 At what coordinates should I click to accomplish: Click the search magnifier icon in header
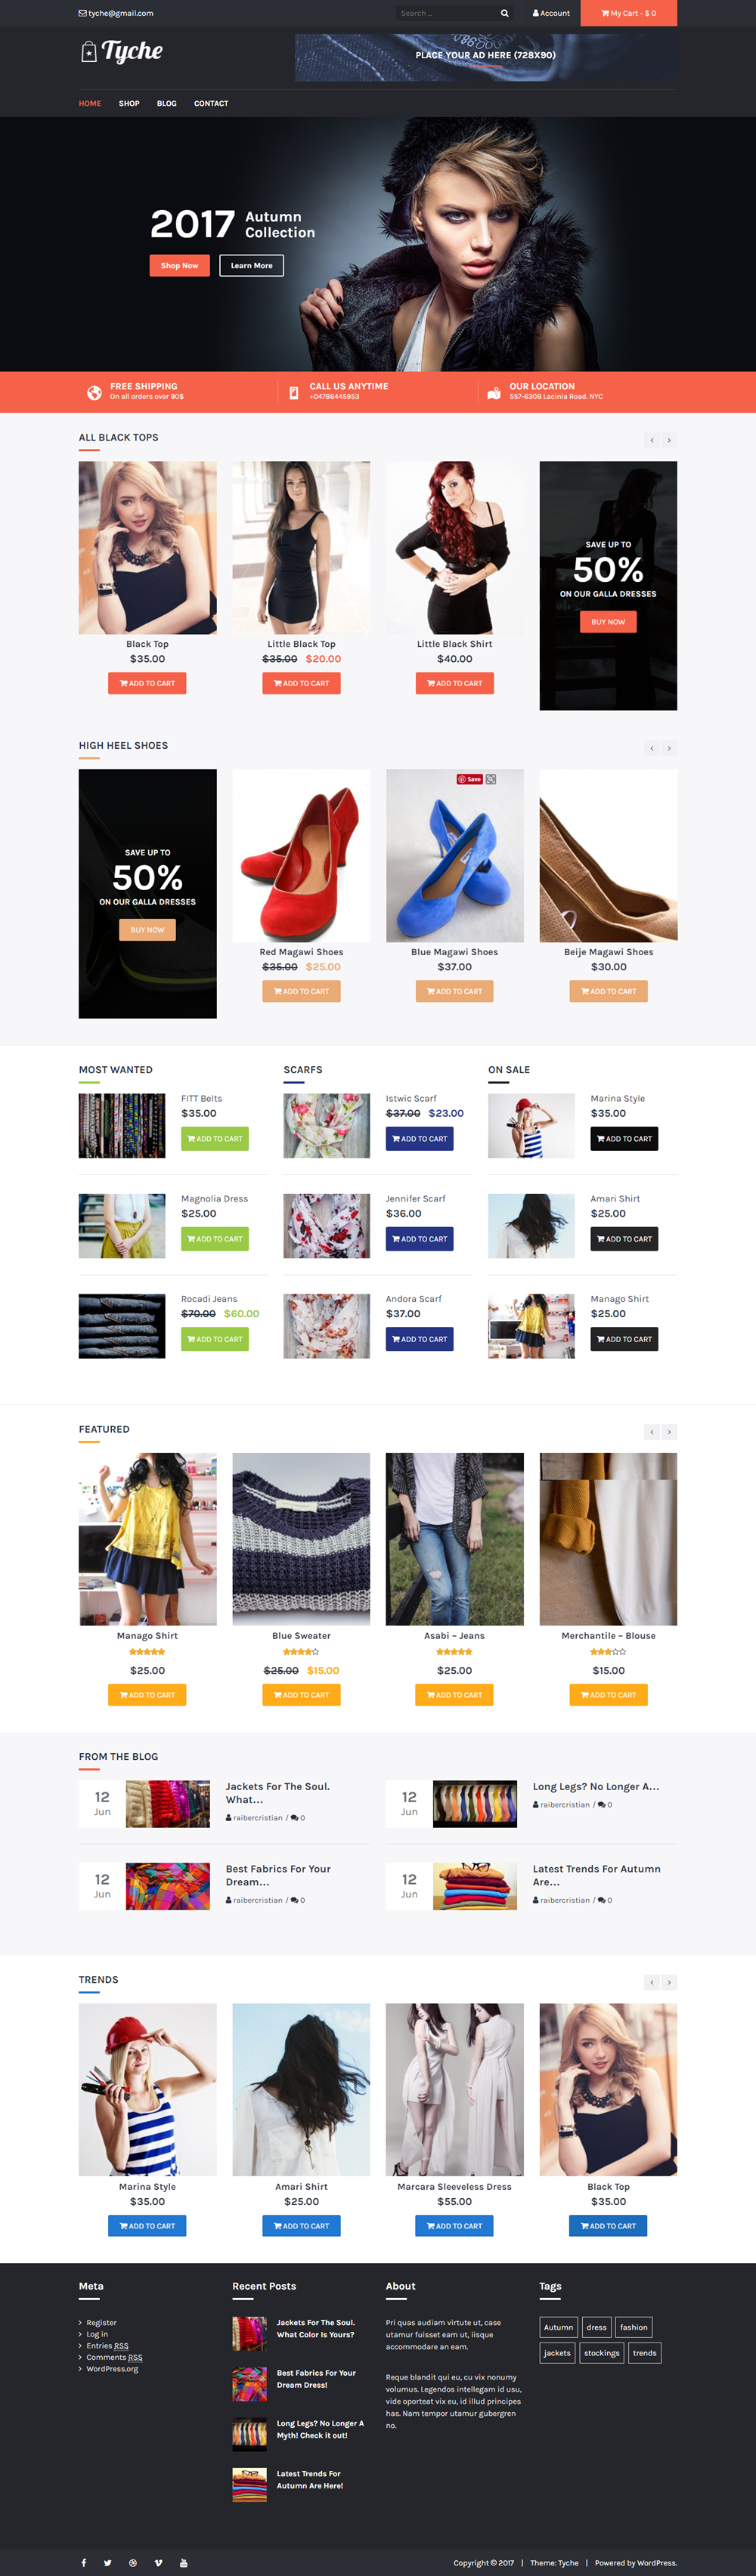coord(504,13)
